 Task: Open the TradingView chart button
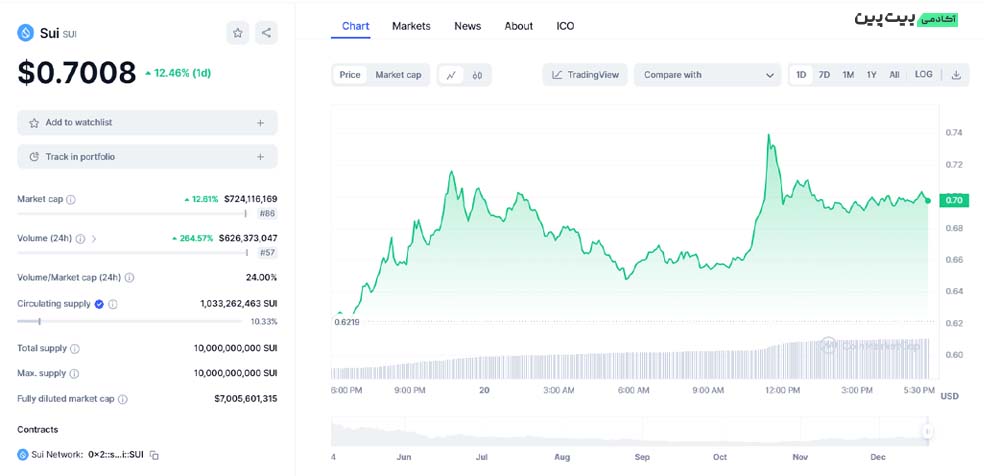586,75
